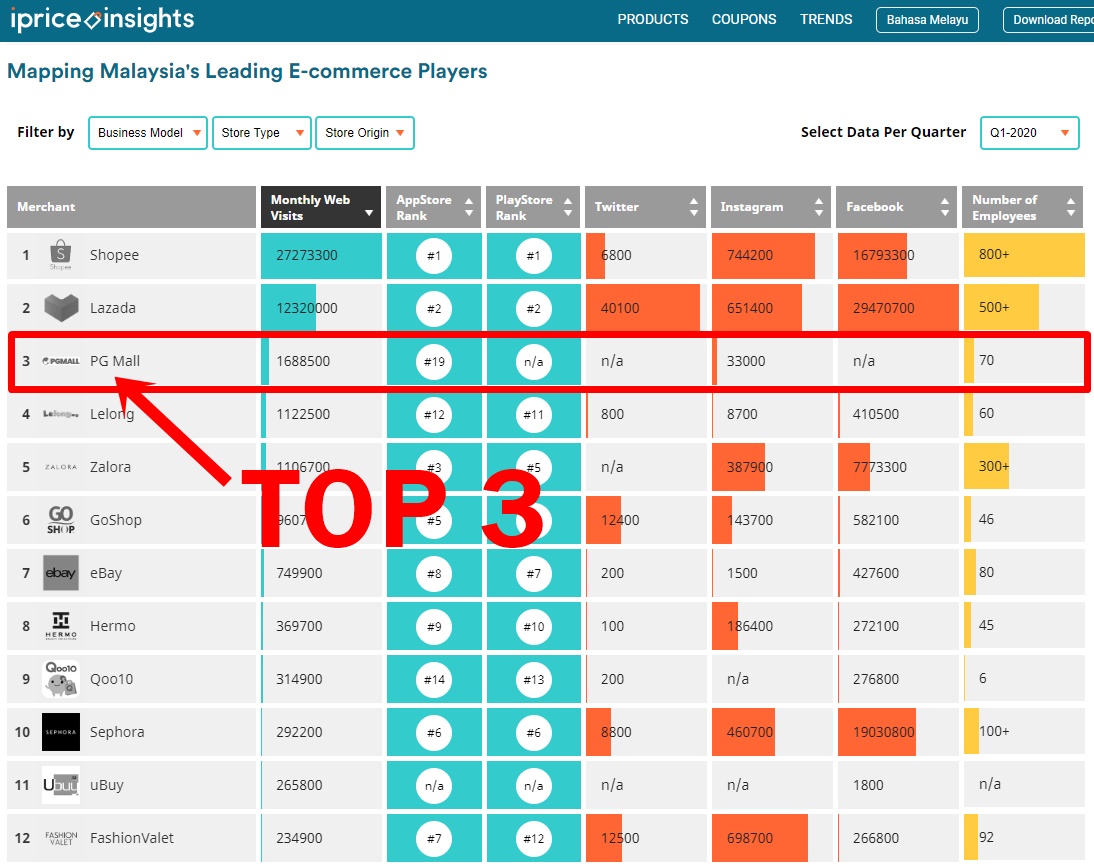Sort by Number of Employees column

(1023, 207)
